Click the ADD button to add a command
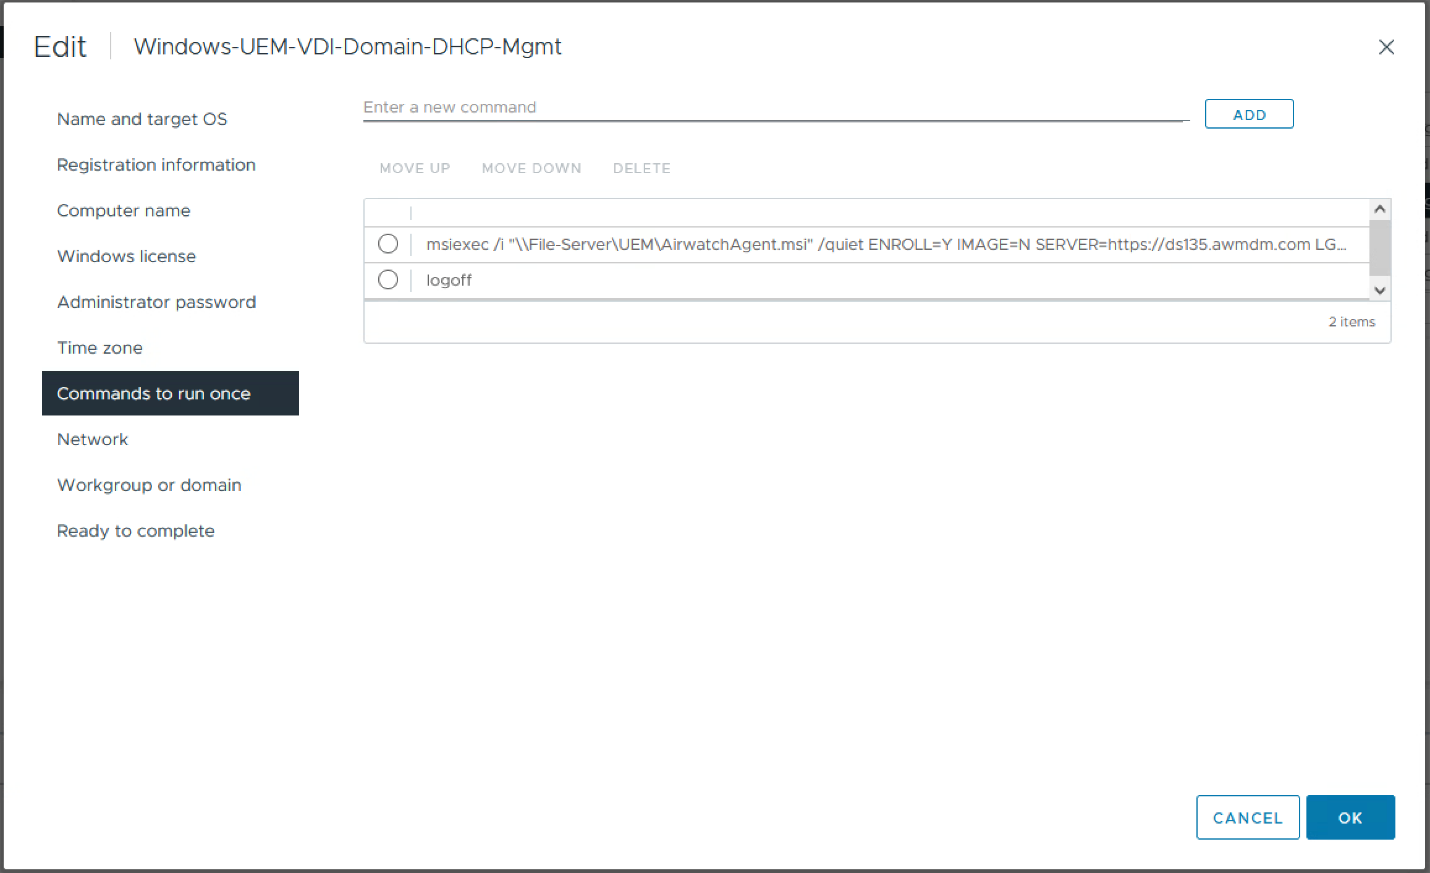This screenshot has height=873, width=1430. pos(1249,113)
